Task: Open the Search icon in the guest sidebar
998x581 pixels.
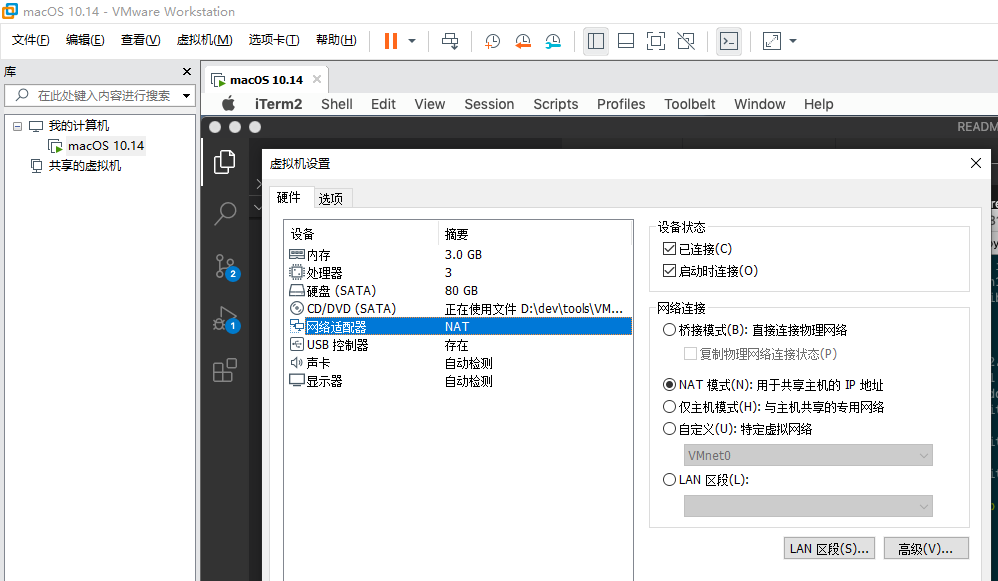Action: pos(225,213)
